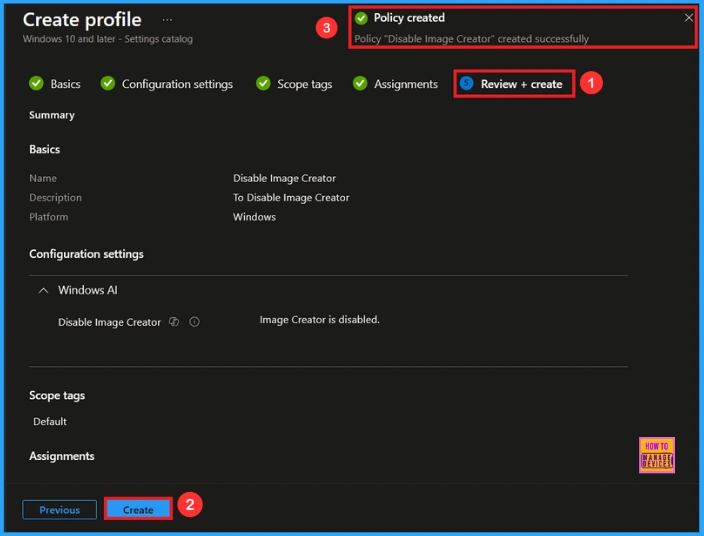Click the green check icon in notification
704x536 pixels.
361,18
